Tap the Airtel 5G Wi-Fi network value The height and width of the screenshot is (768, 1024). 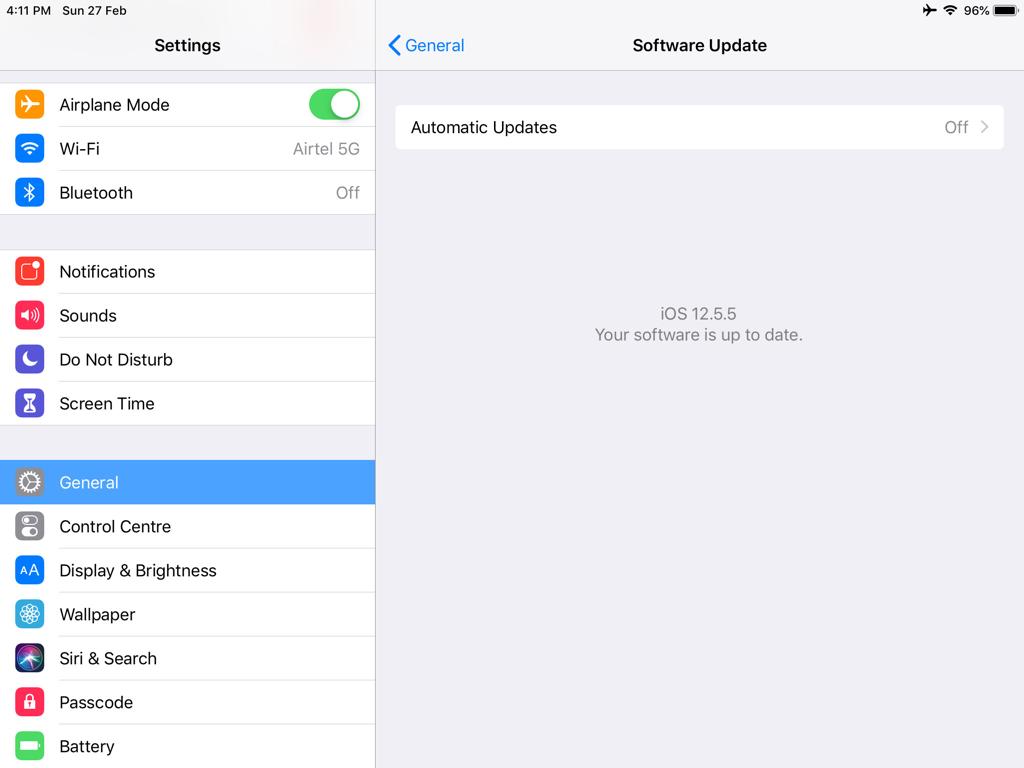[x=326, y=149]
